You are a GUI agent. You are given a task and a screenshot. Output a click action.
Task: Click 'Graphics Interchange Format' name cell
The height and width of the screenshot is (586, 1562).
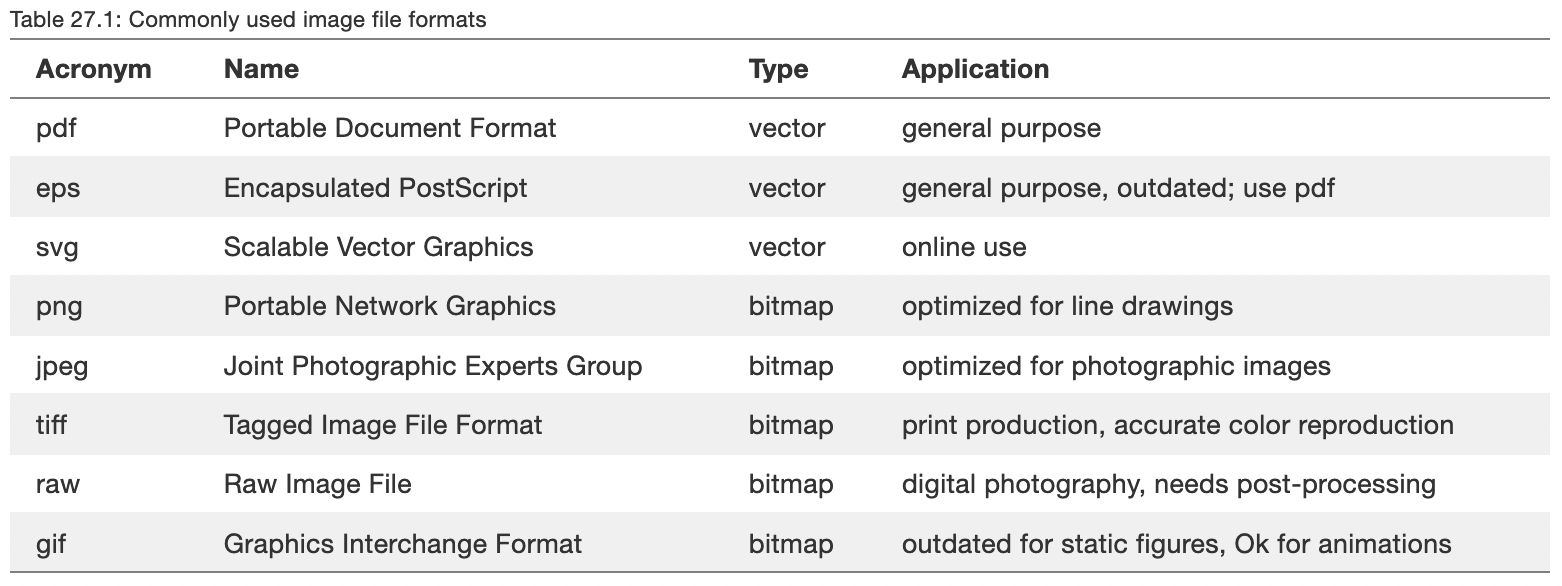click(x=402, y=544)
